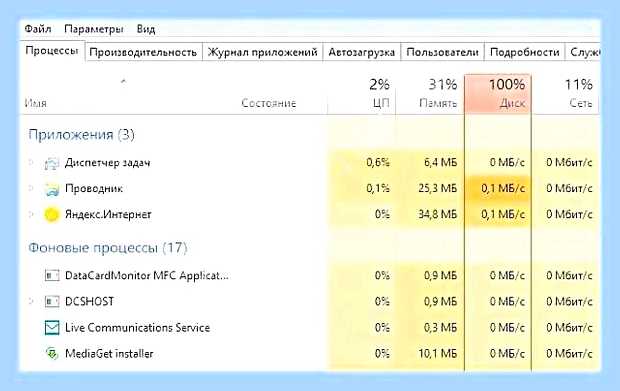
Task: Sort by the 100% Диск column
Action: pos(498,94)
